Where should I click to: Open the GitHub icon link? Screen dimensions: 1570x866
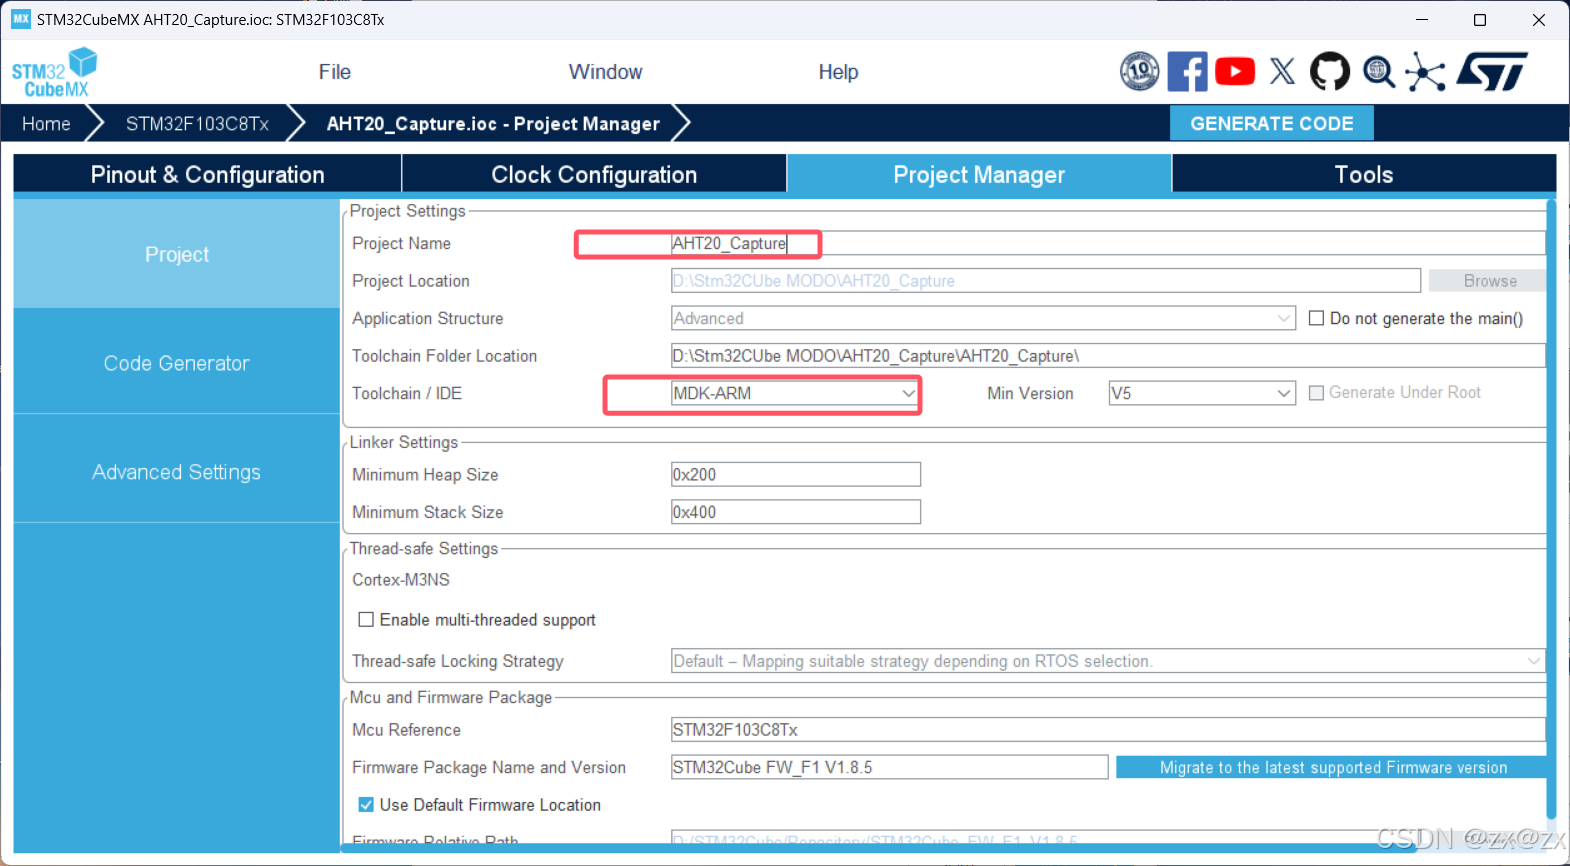click(x=1330, y=71)
